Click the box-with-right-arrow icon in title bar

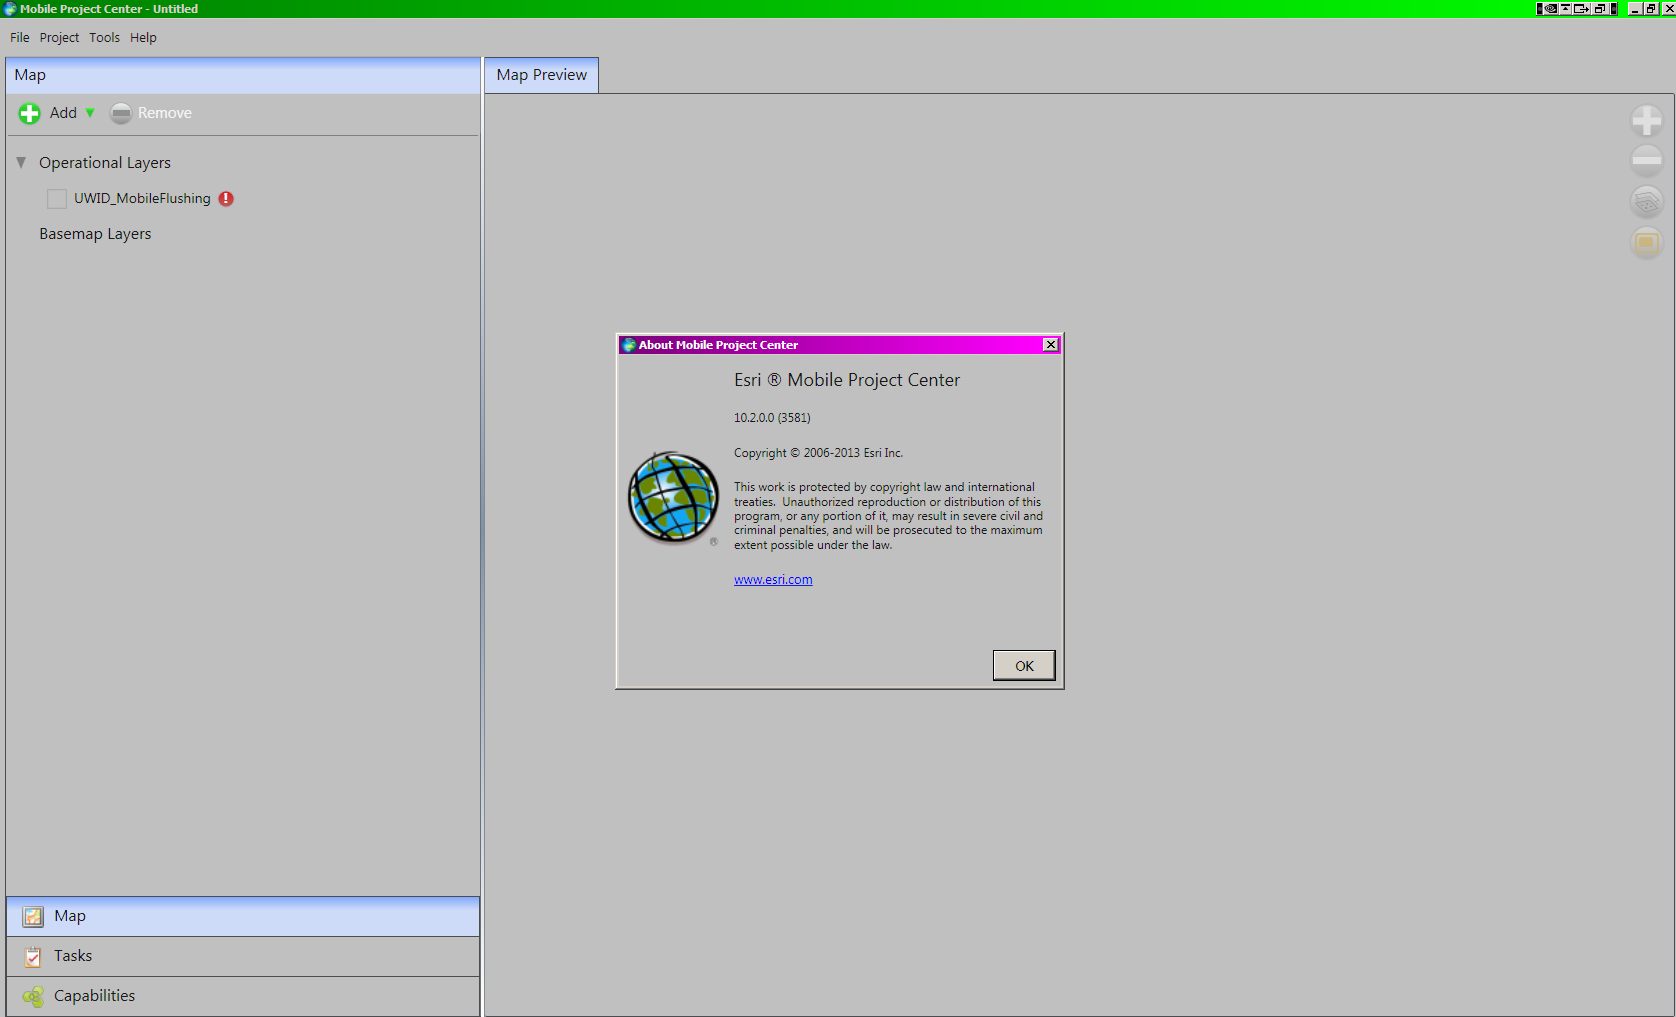tap(1582, 9)
